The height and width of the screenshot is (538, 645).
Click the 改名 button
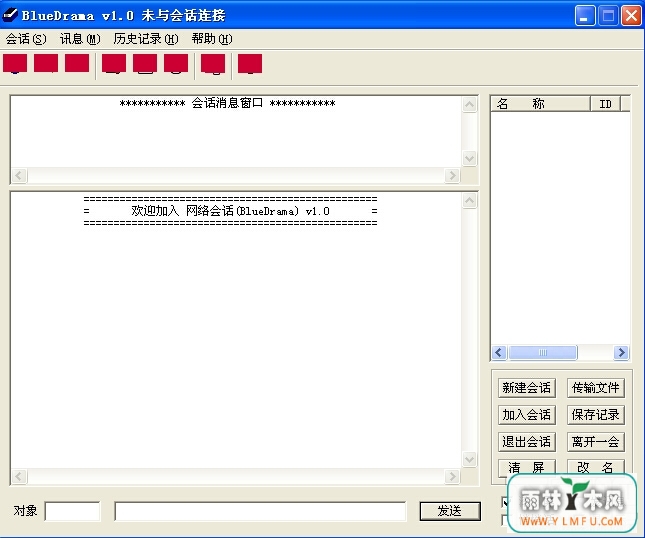pos(596,467)
